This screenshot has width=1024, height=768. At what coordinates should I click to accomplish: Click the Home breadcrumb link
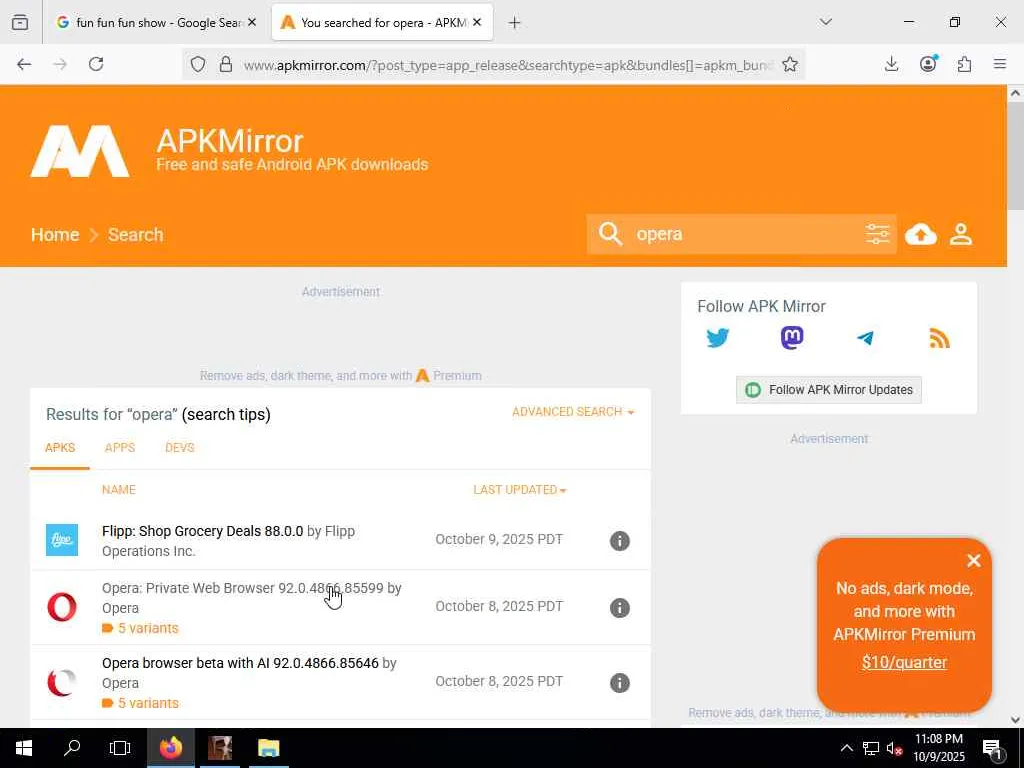[x=55, y=234]
